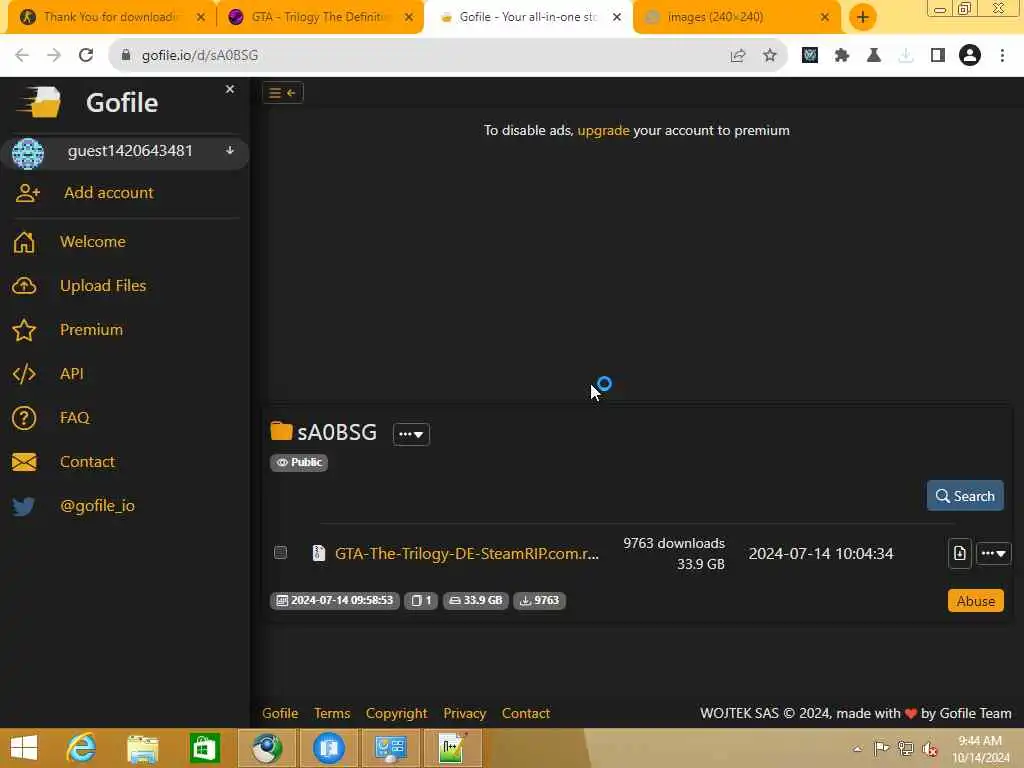Open the sA0BSG folder options dropdown

click(x=411, y=434)
